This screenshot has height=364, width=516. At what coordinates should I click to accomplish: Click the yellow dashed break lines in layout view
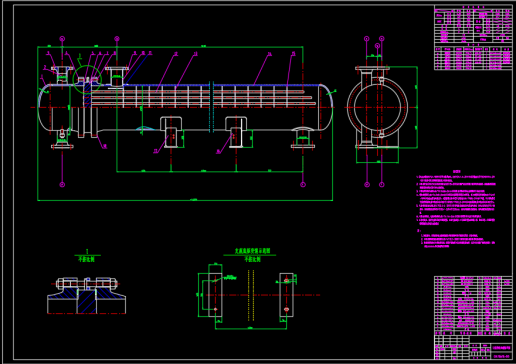pos(251,295)
